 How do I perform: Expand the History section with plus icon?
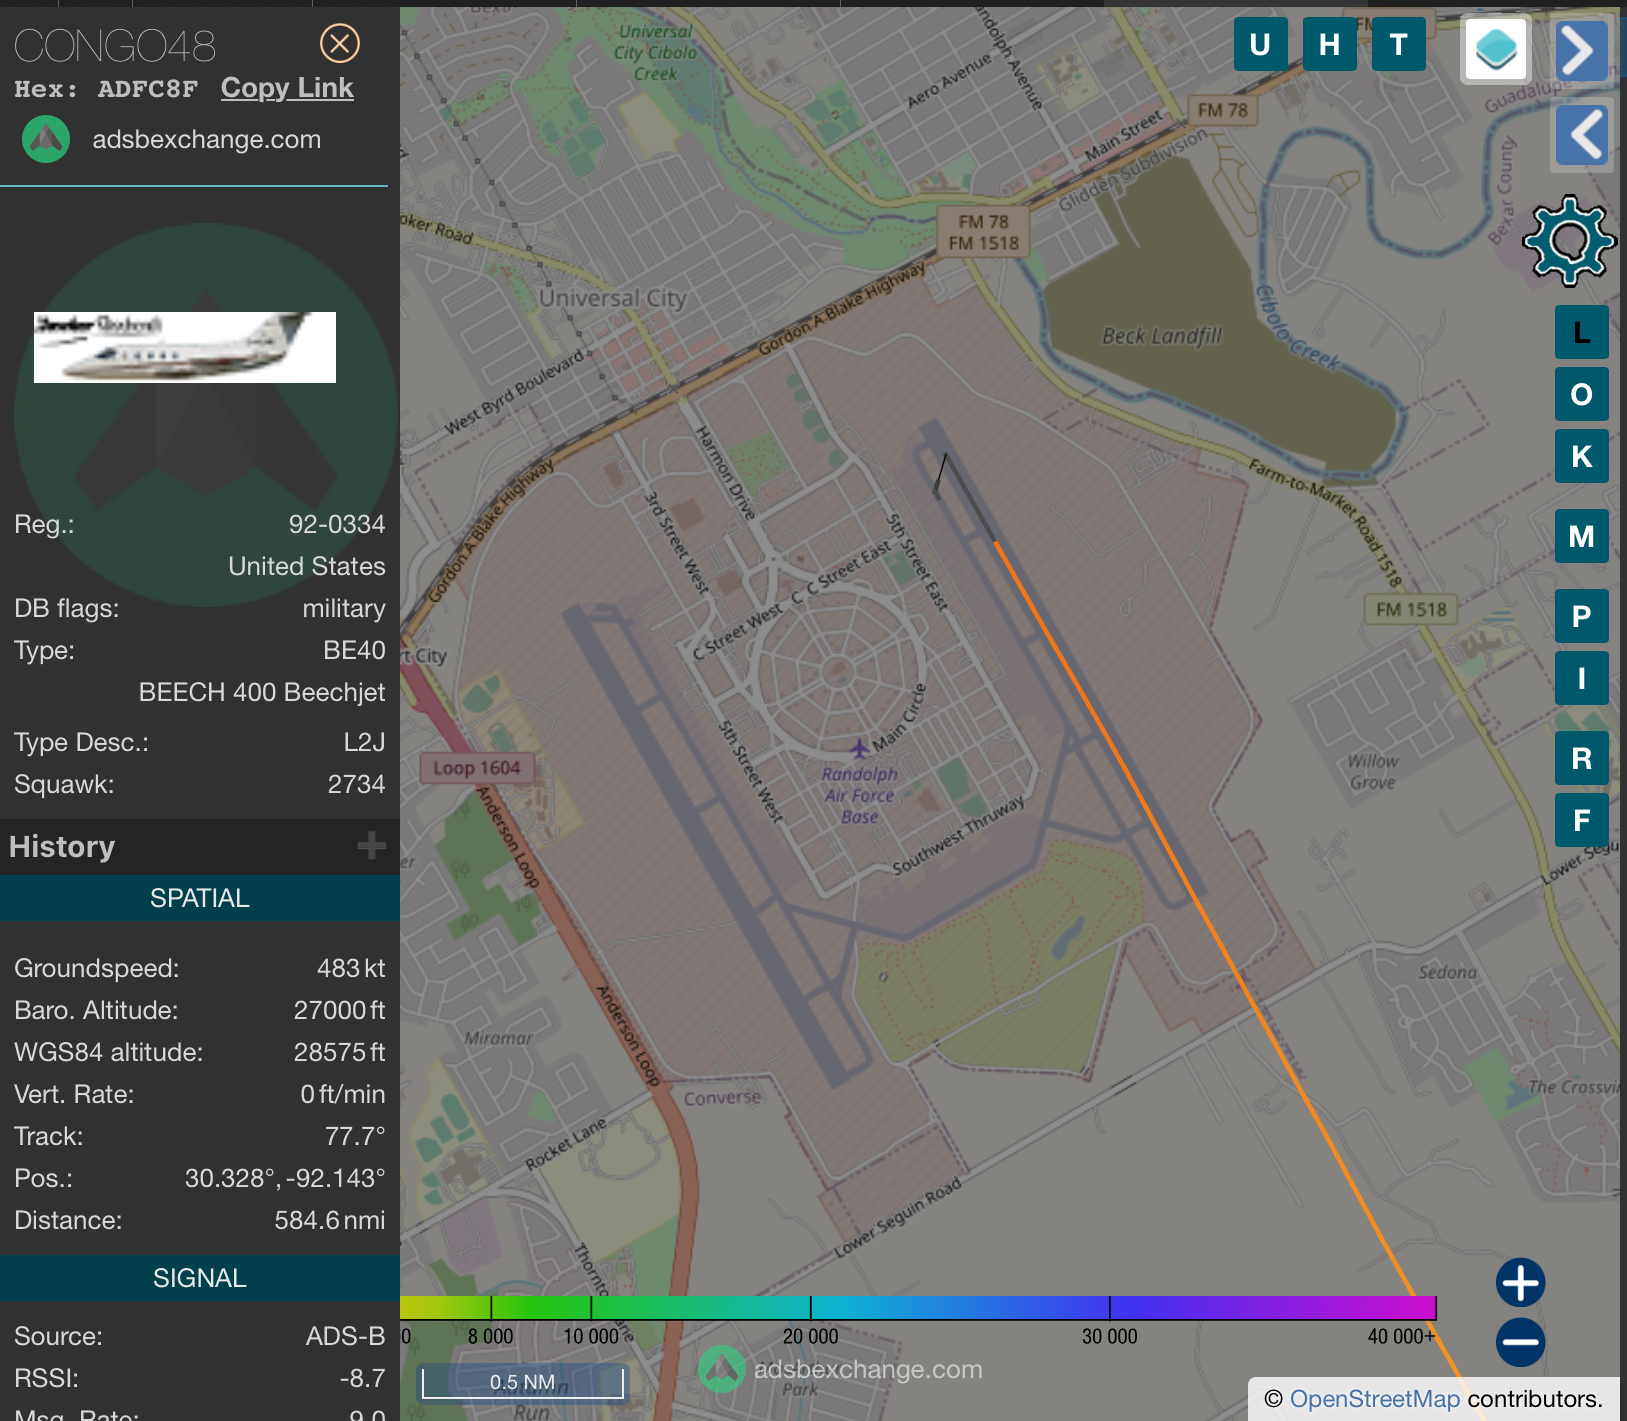pos(371,846)
